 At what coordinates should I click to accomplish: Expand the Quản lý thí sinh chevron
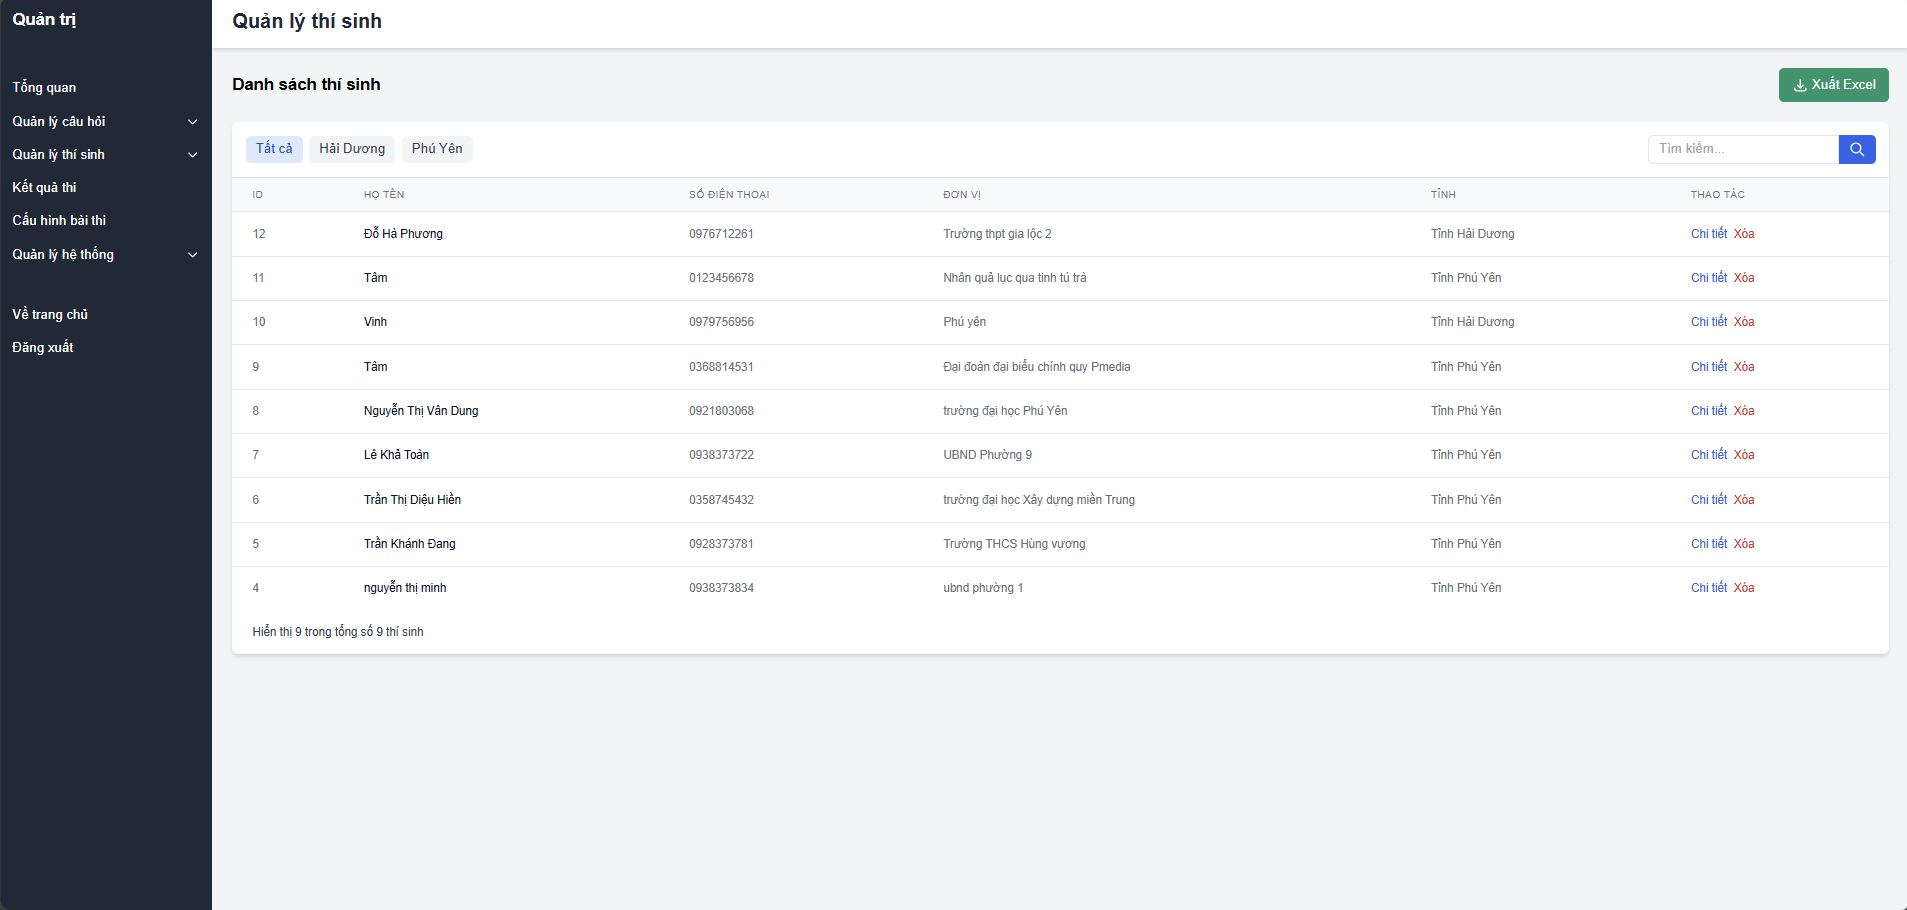pyautogui.click(x=192, y=155)
